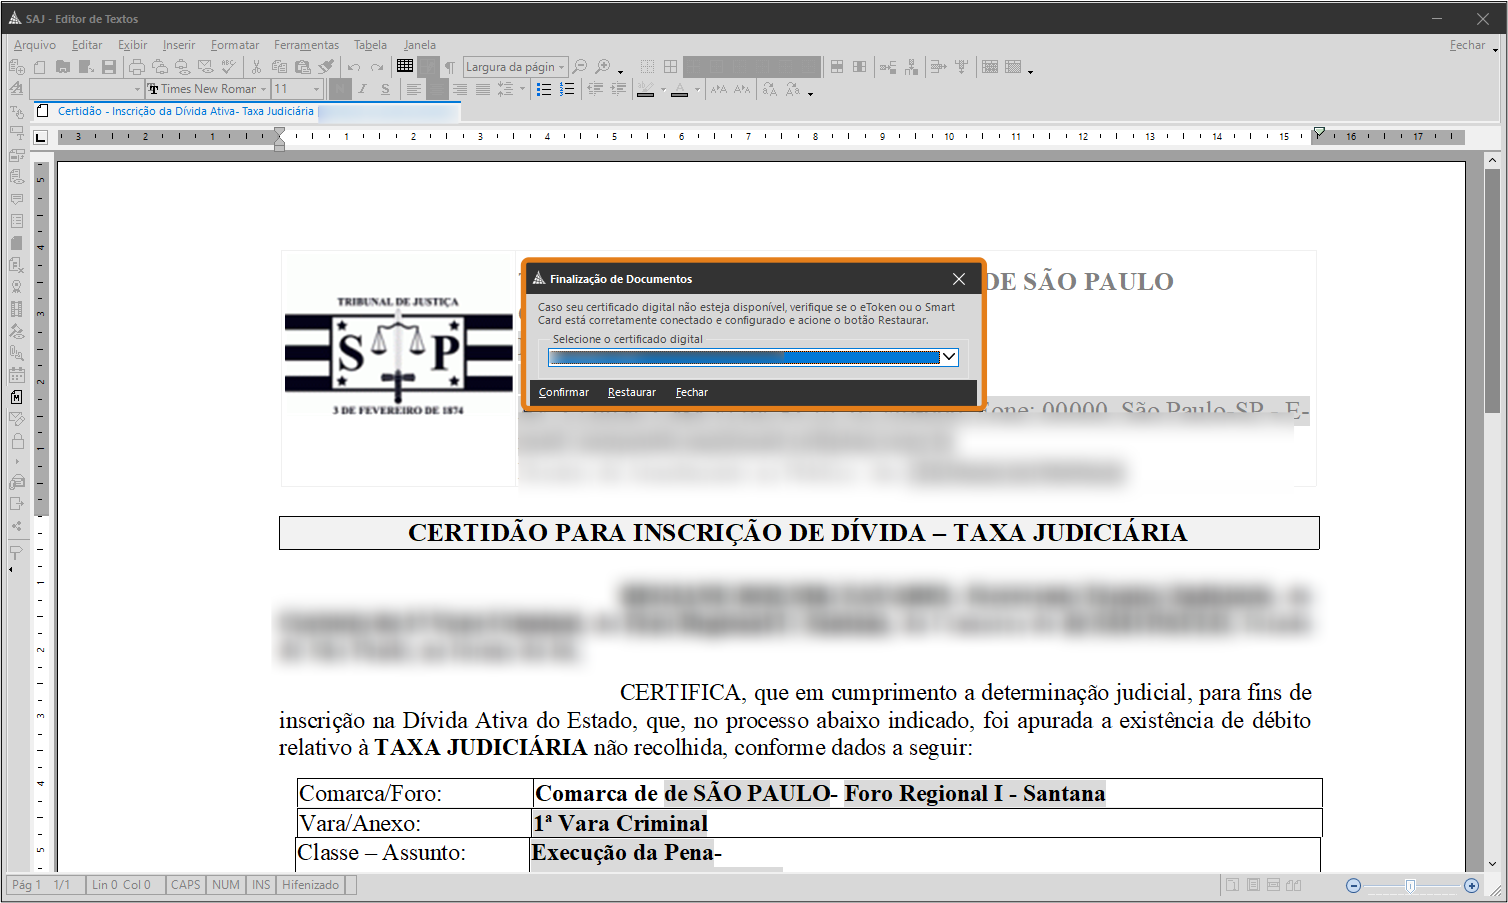Click the new blank document icon

click(x=39, y=67)
